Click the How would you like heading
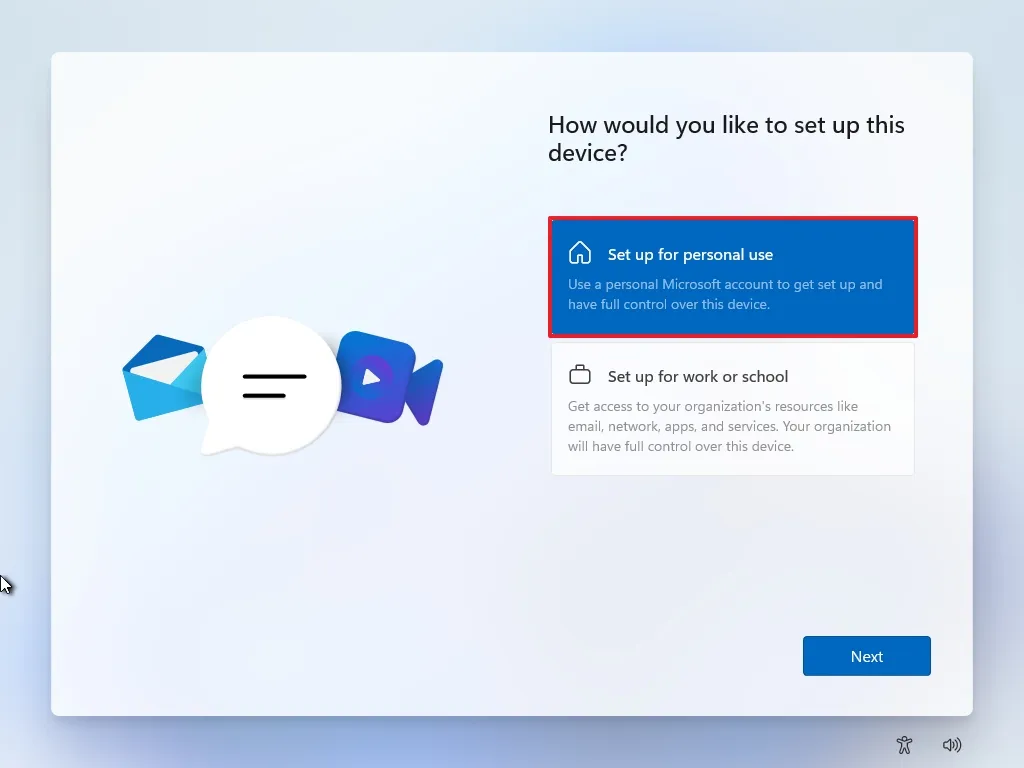Viewport: 1024px width, 768px height. point(726,138)
